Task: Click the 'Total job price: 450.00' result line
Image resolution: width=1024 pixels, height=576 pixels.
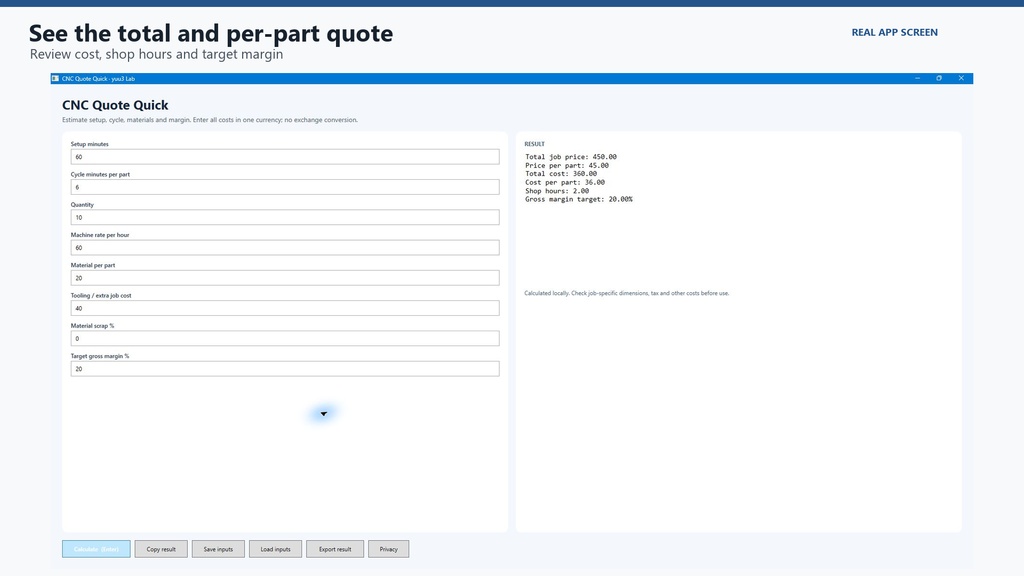Action: [571, 157]
